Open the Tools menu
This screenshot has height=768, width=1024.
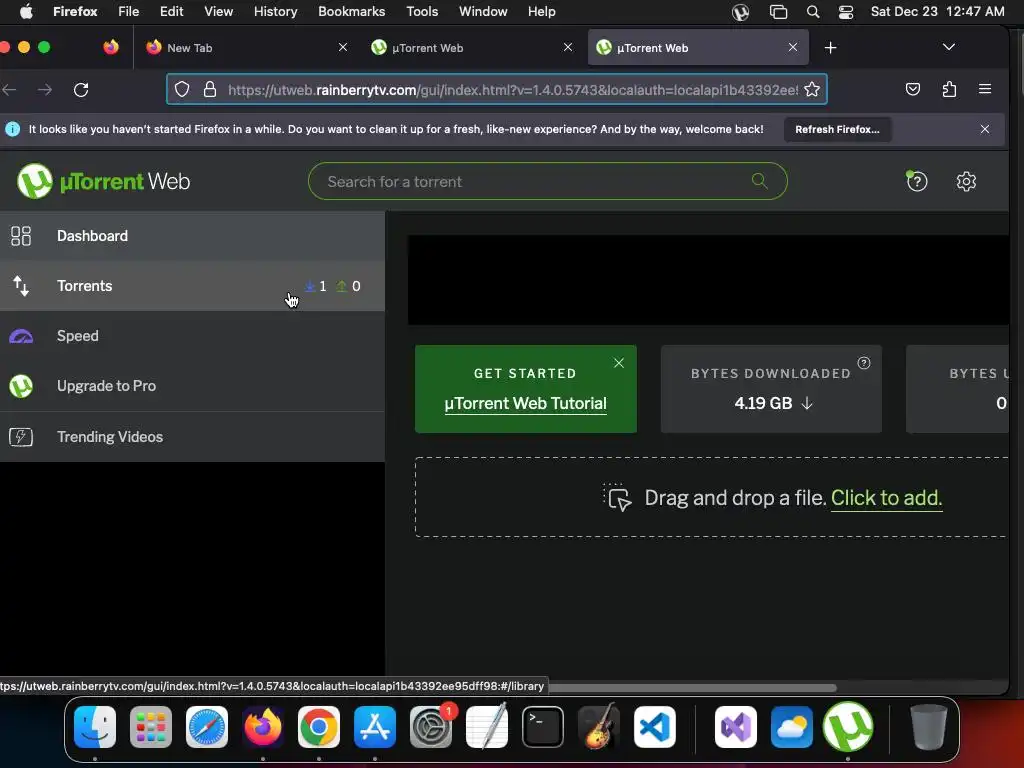(422, 11)
